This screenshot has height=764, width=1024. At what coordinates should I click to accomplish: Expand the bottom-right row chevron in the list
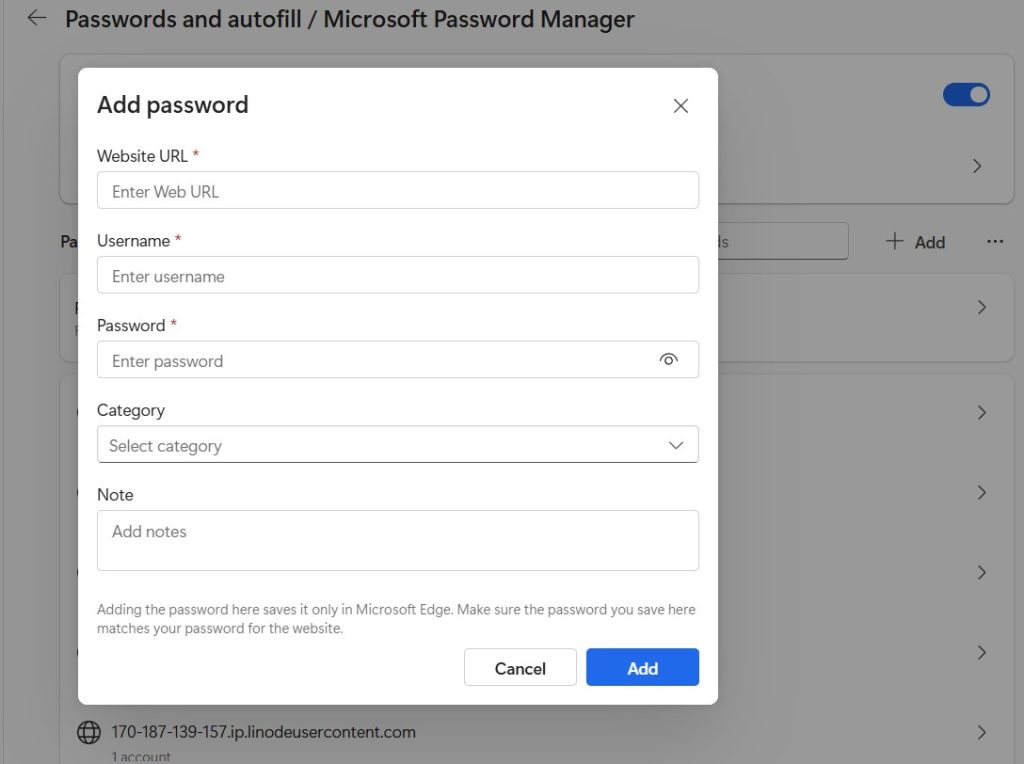(x=982, y=731)
